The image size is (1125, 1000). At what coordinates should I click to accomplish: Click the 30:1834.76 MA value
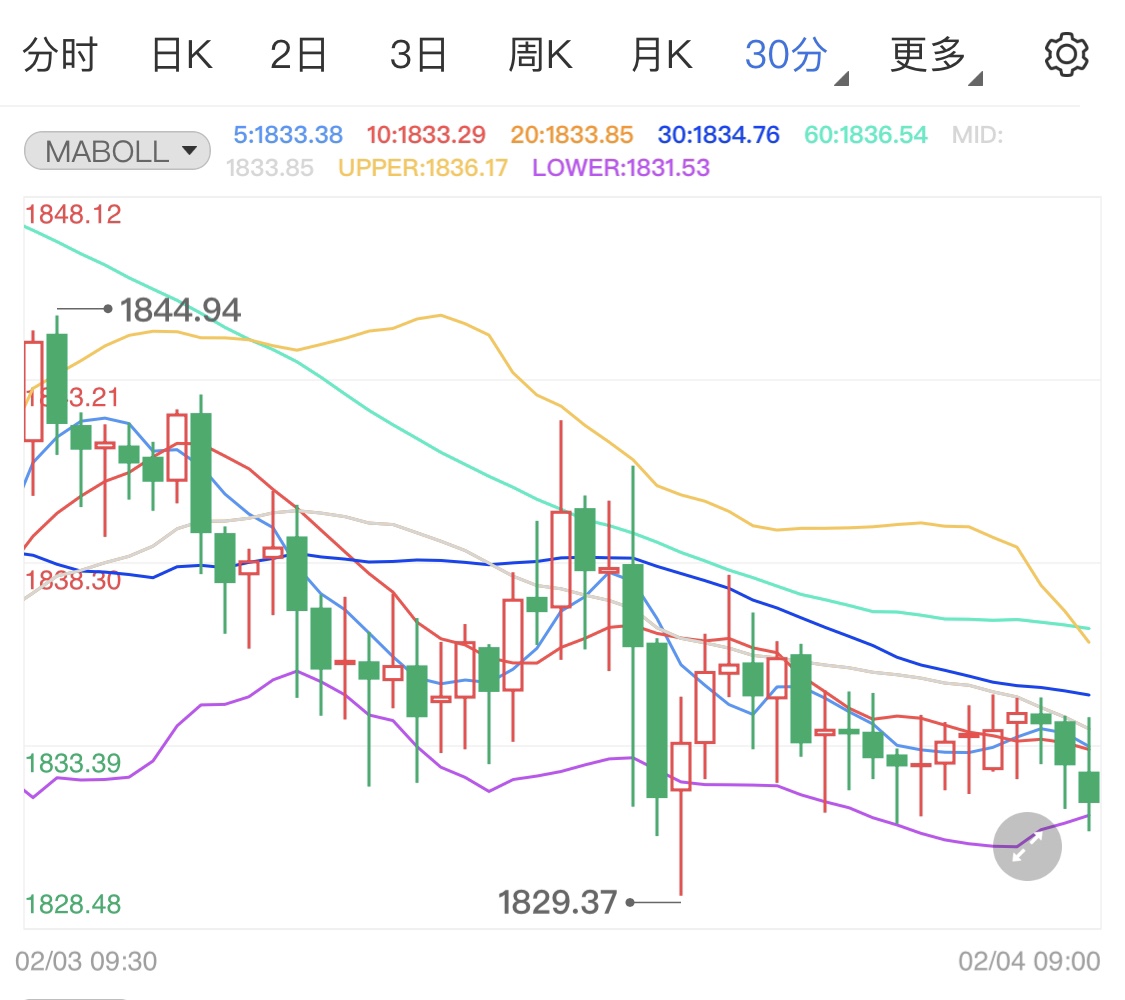pos(718,135)
